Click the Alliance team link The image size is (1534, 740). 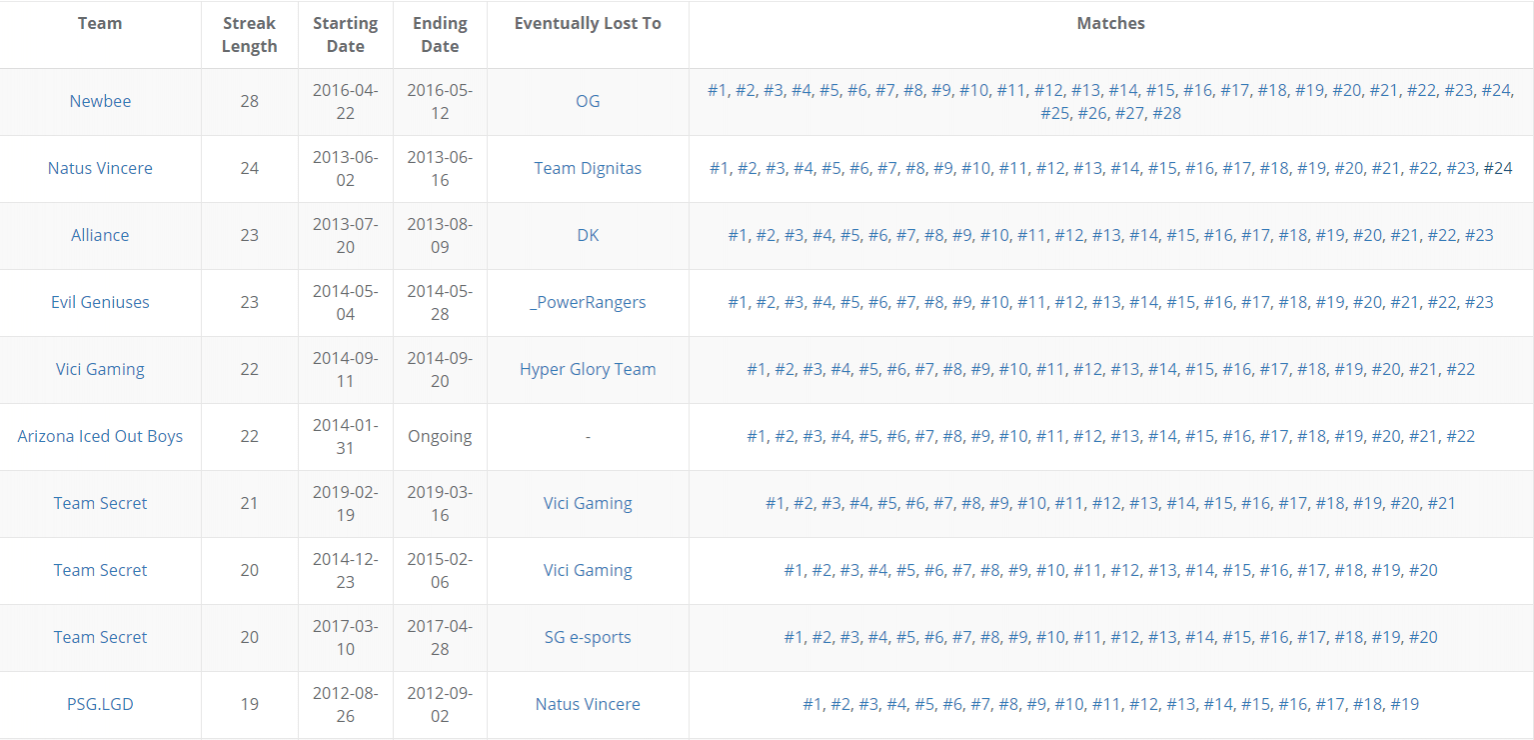tap(100, 235)
